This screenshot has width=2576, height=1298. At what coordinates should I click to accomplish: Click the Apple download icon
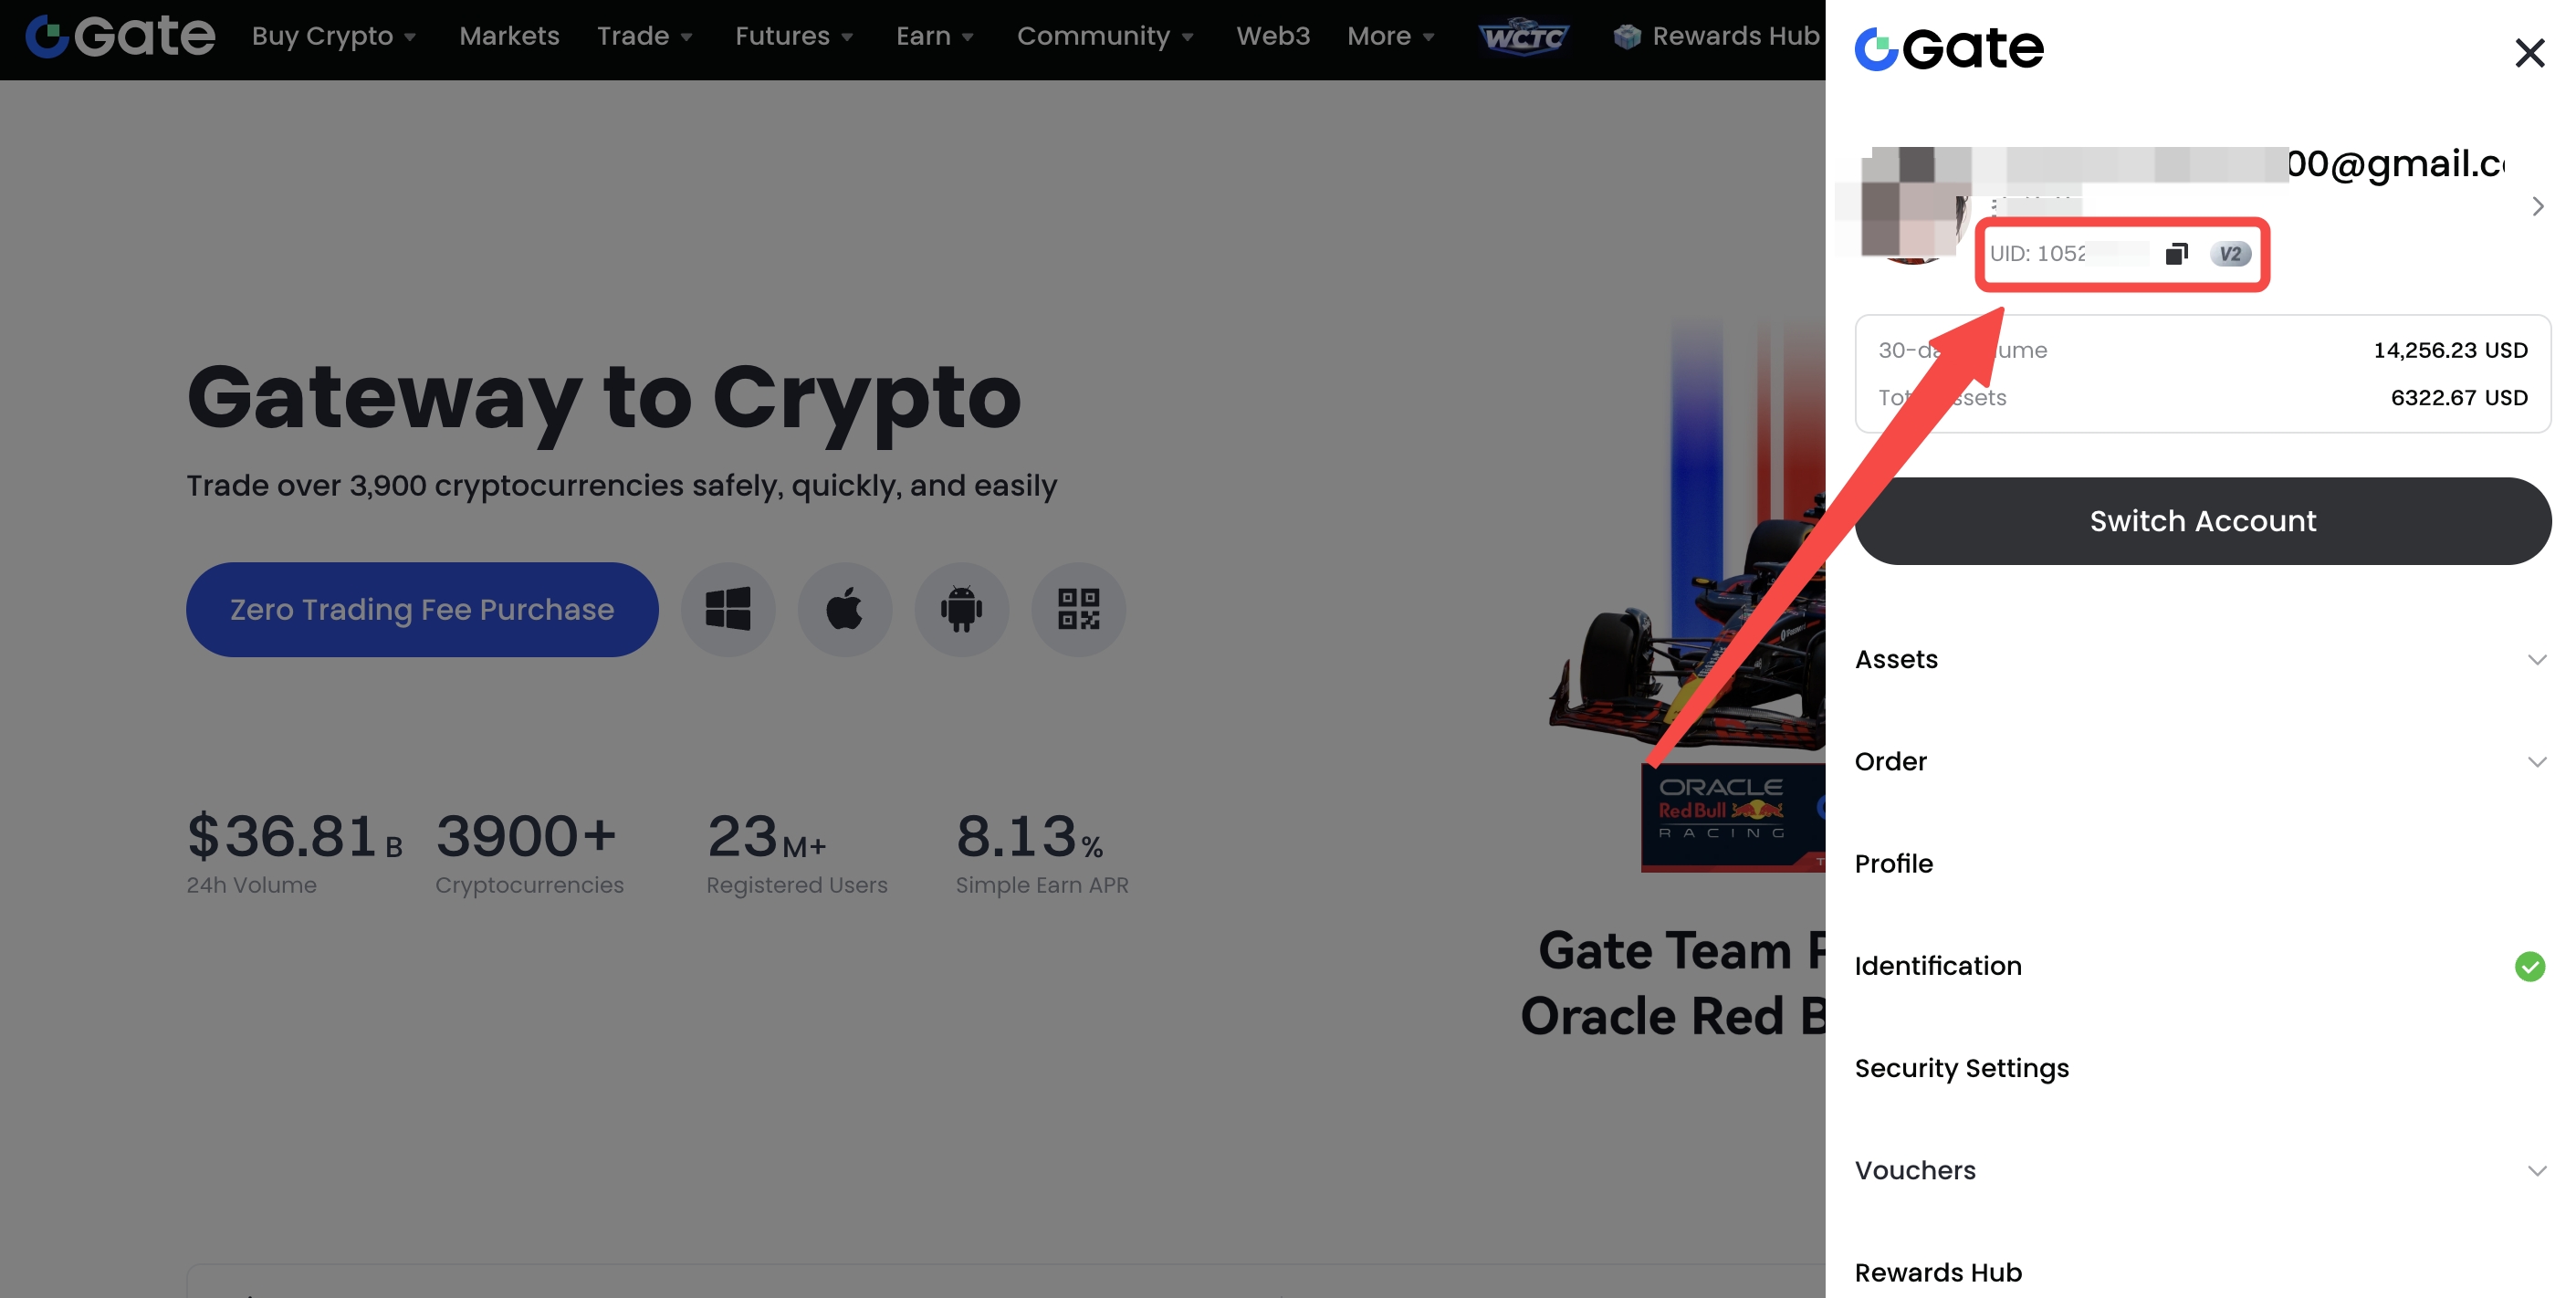[844, 609]
